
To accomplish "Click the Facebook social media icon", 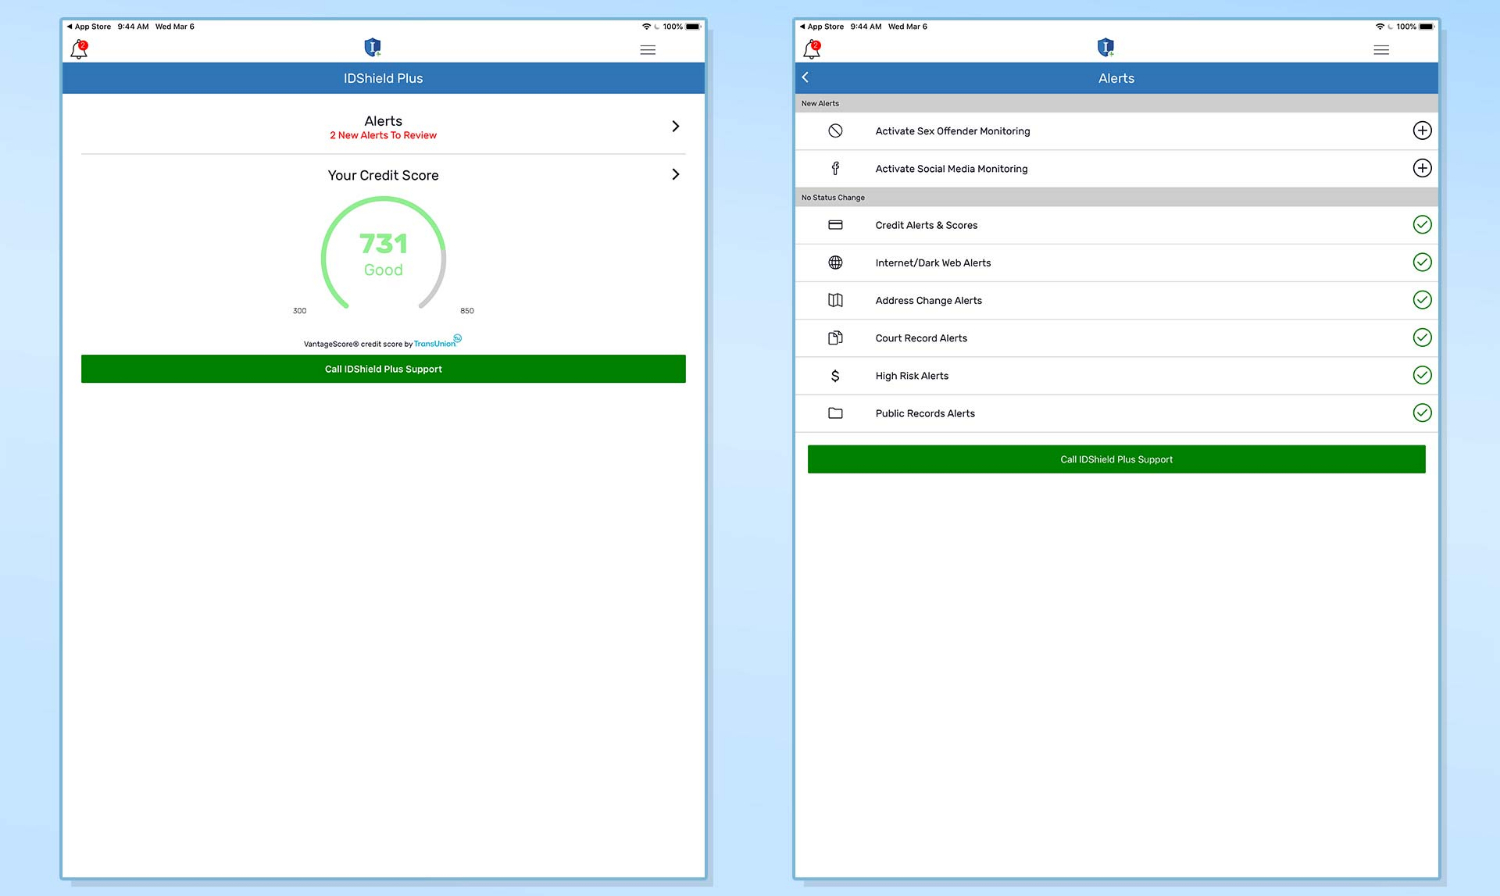I will coord(835,168).
